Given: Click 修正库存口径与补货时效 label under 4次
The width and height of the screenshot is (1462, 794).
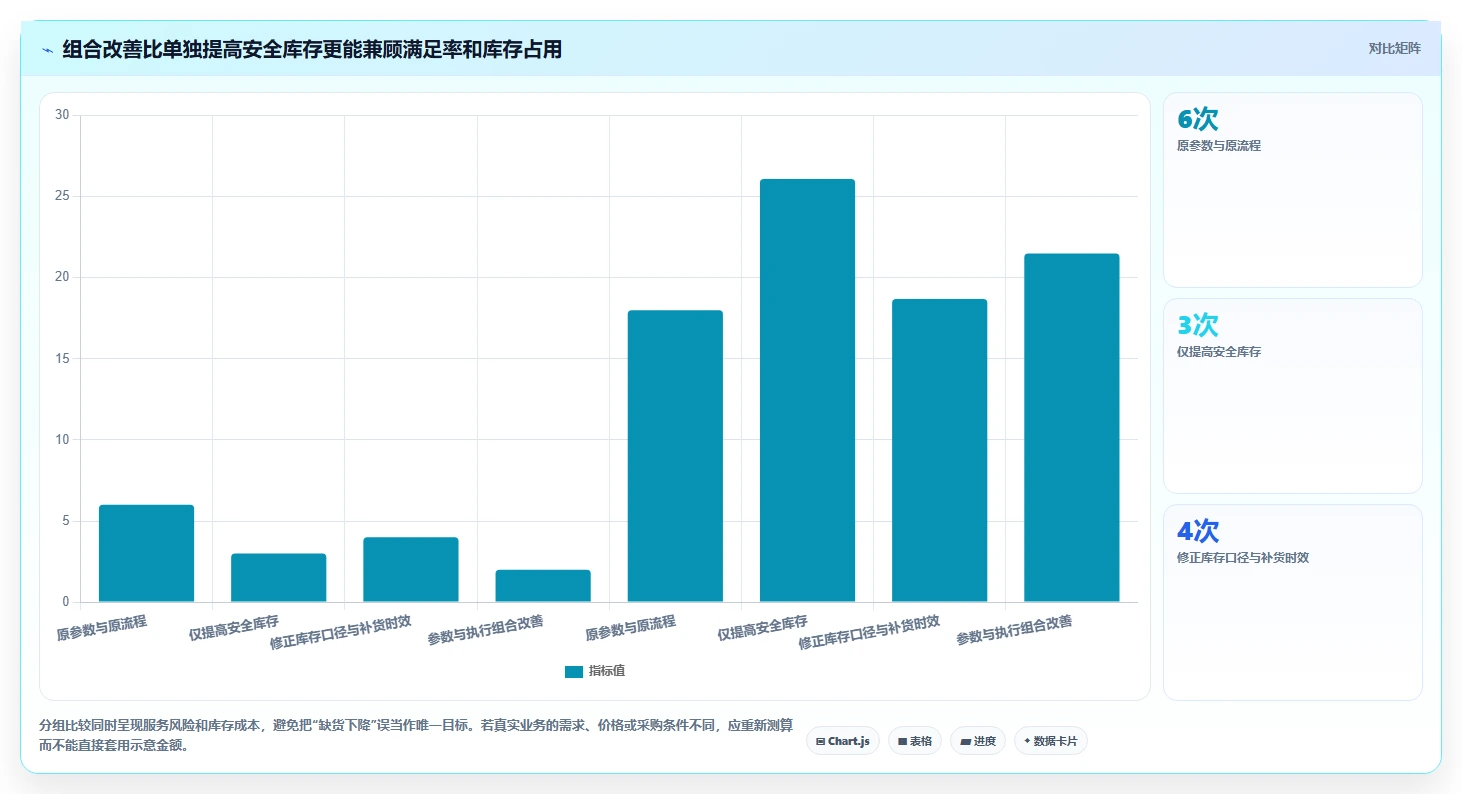Looking at the screenshot, I should (1243, 558).
